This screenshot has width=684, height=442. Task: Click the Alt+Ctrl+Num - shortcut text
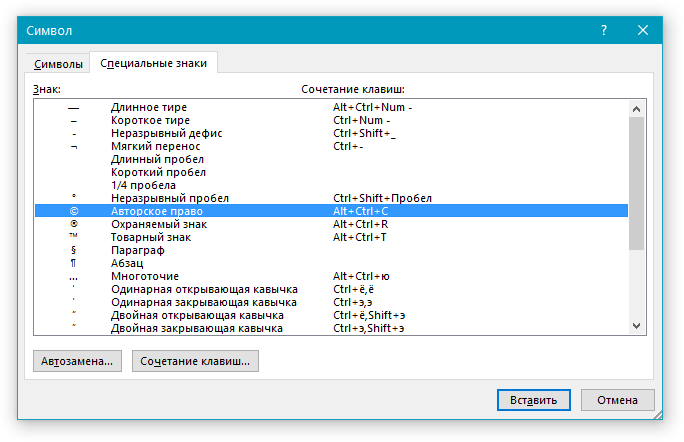coord(373,107)
